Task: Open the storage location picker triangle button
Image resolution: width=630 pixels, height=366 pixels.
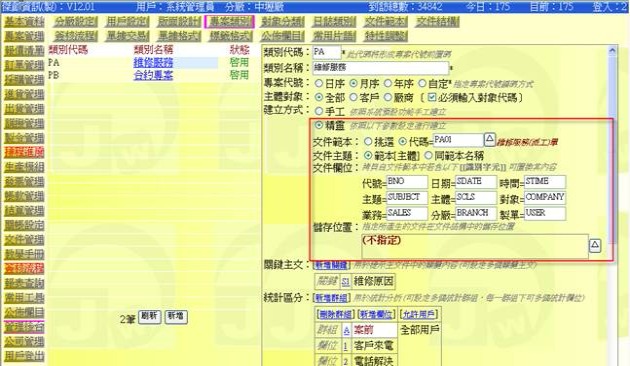Action: 595,245
